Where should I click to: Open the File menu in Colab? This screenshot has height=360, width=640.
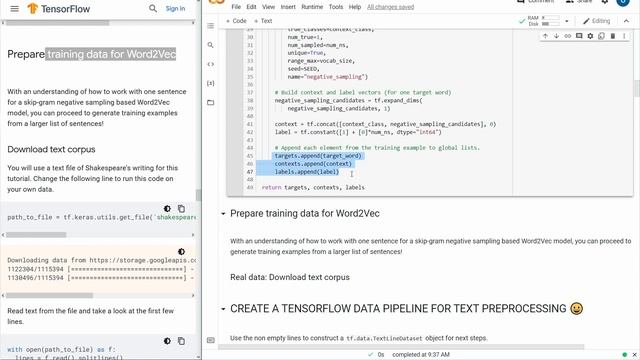tap(236, 7)
